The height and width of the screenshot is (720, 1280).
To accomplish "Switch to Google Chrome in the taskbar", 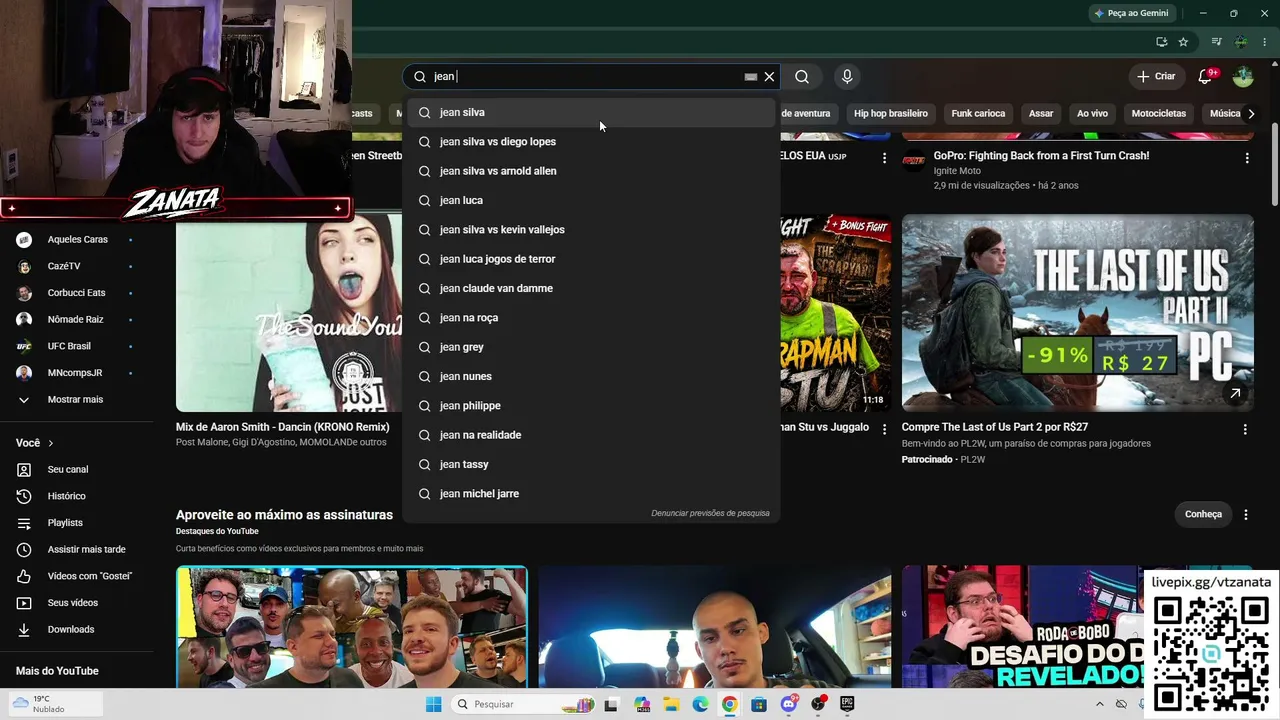I will tap(729, 704).
